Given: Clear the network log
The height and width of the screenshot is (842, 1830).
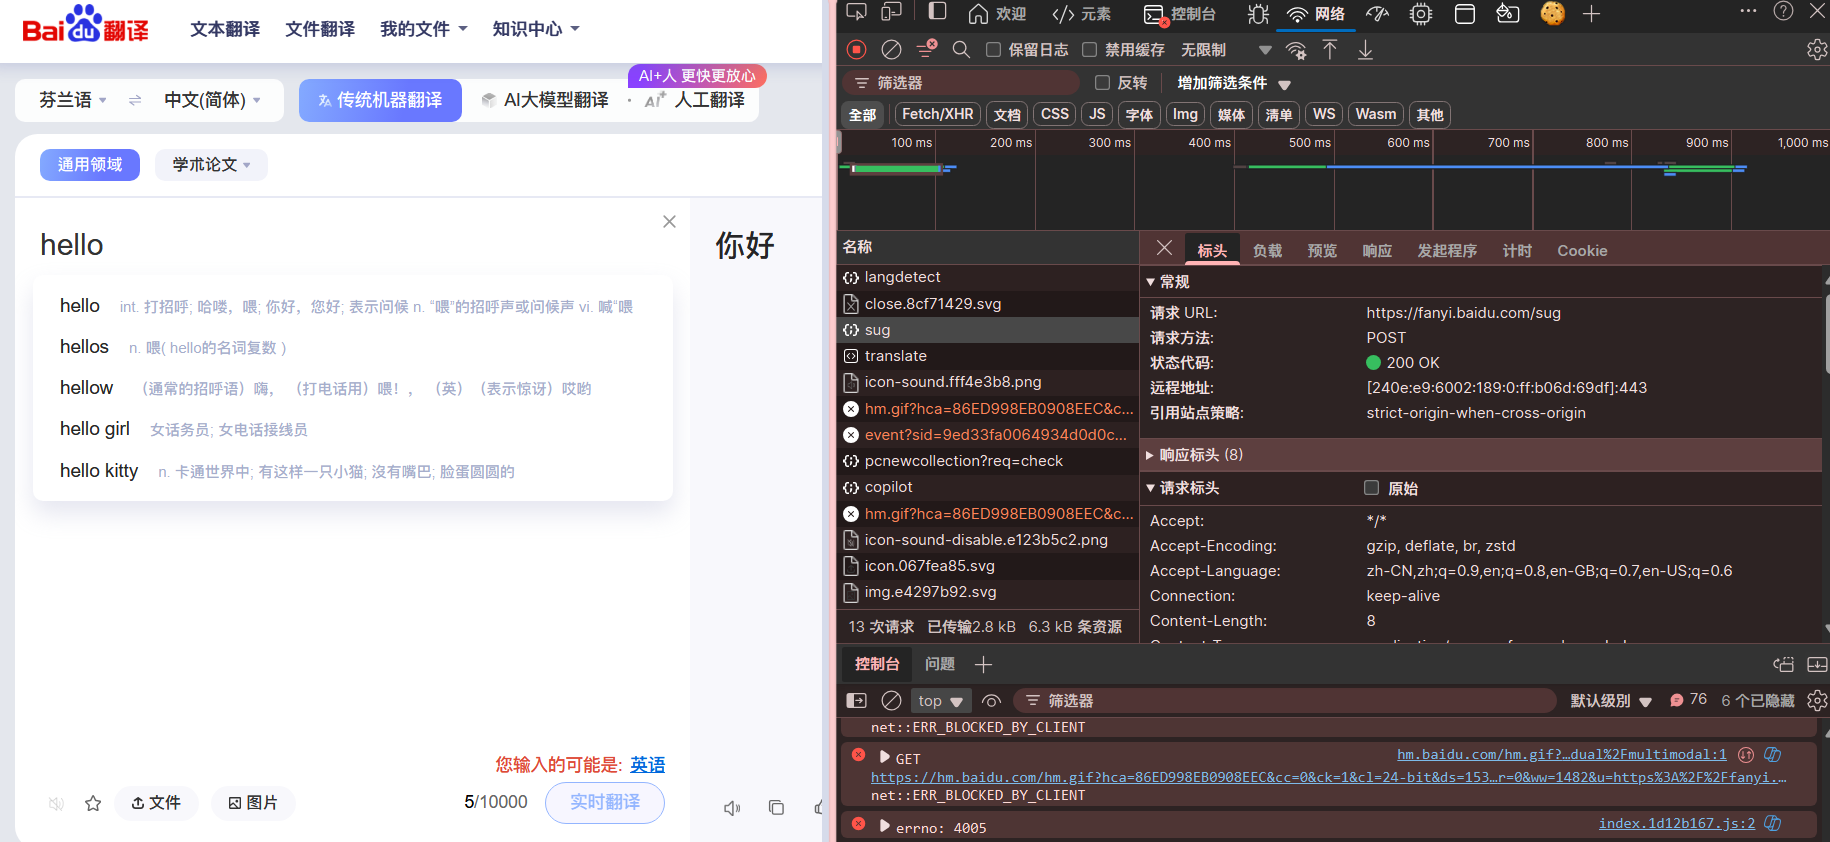Looking at the screenshot, I should coord(891,49).
